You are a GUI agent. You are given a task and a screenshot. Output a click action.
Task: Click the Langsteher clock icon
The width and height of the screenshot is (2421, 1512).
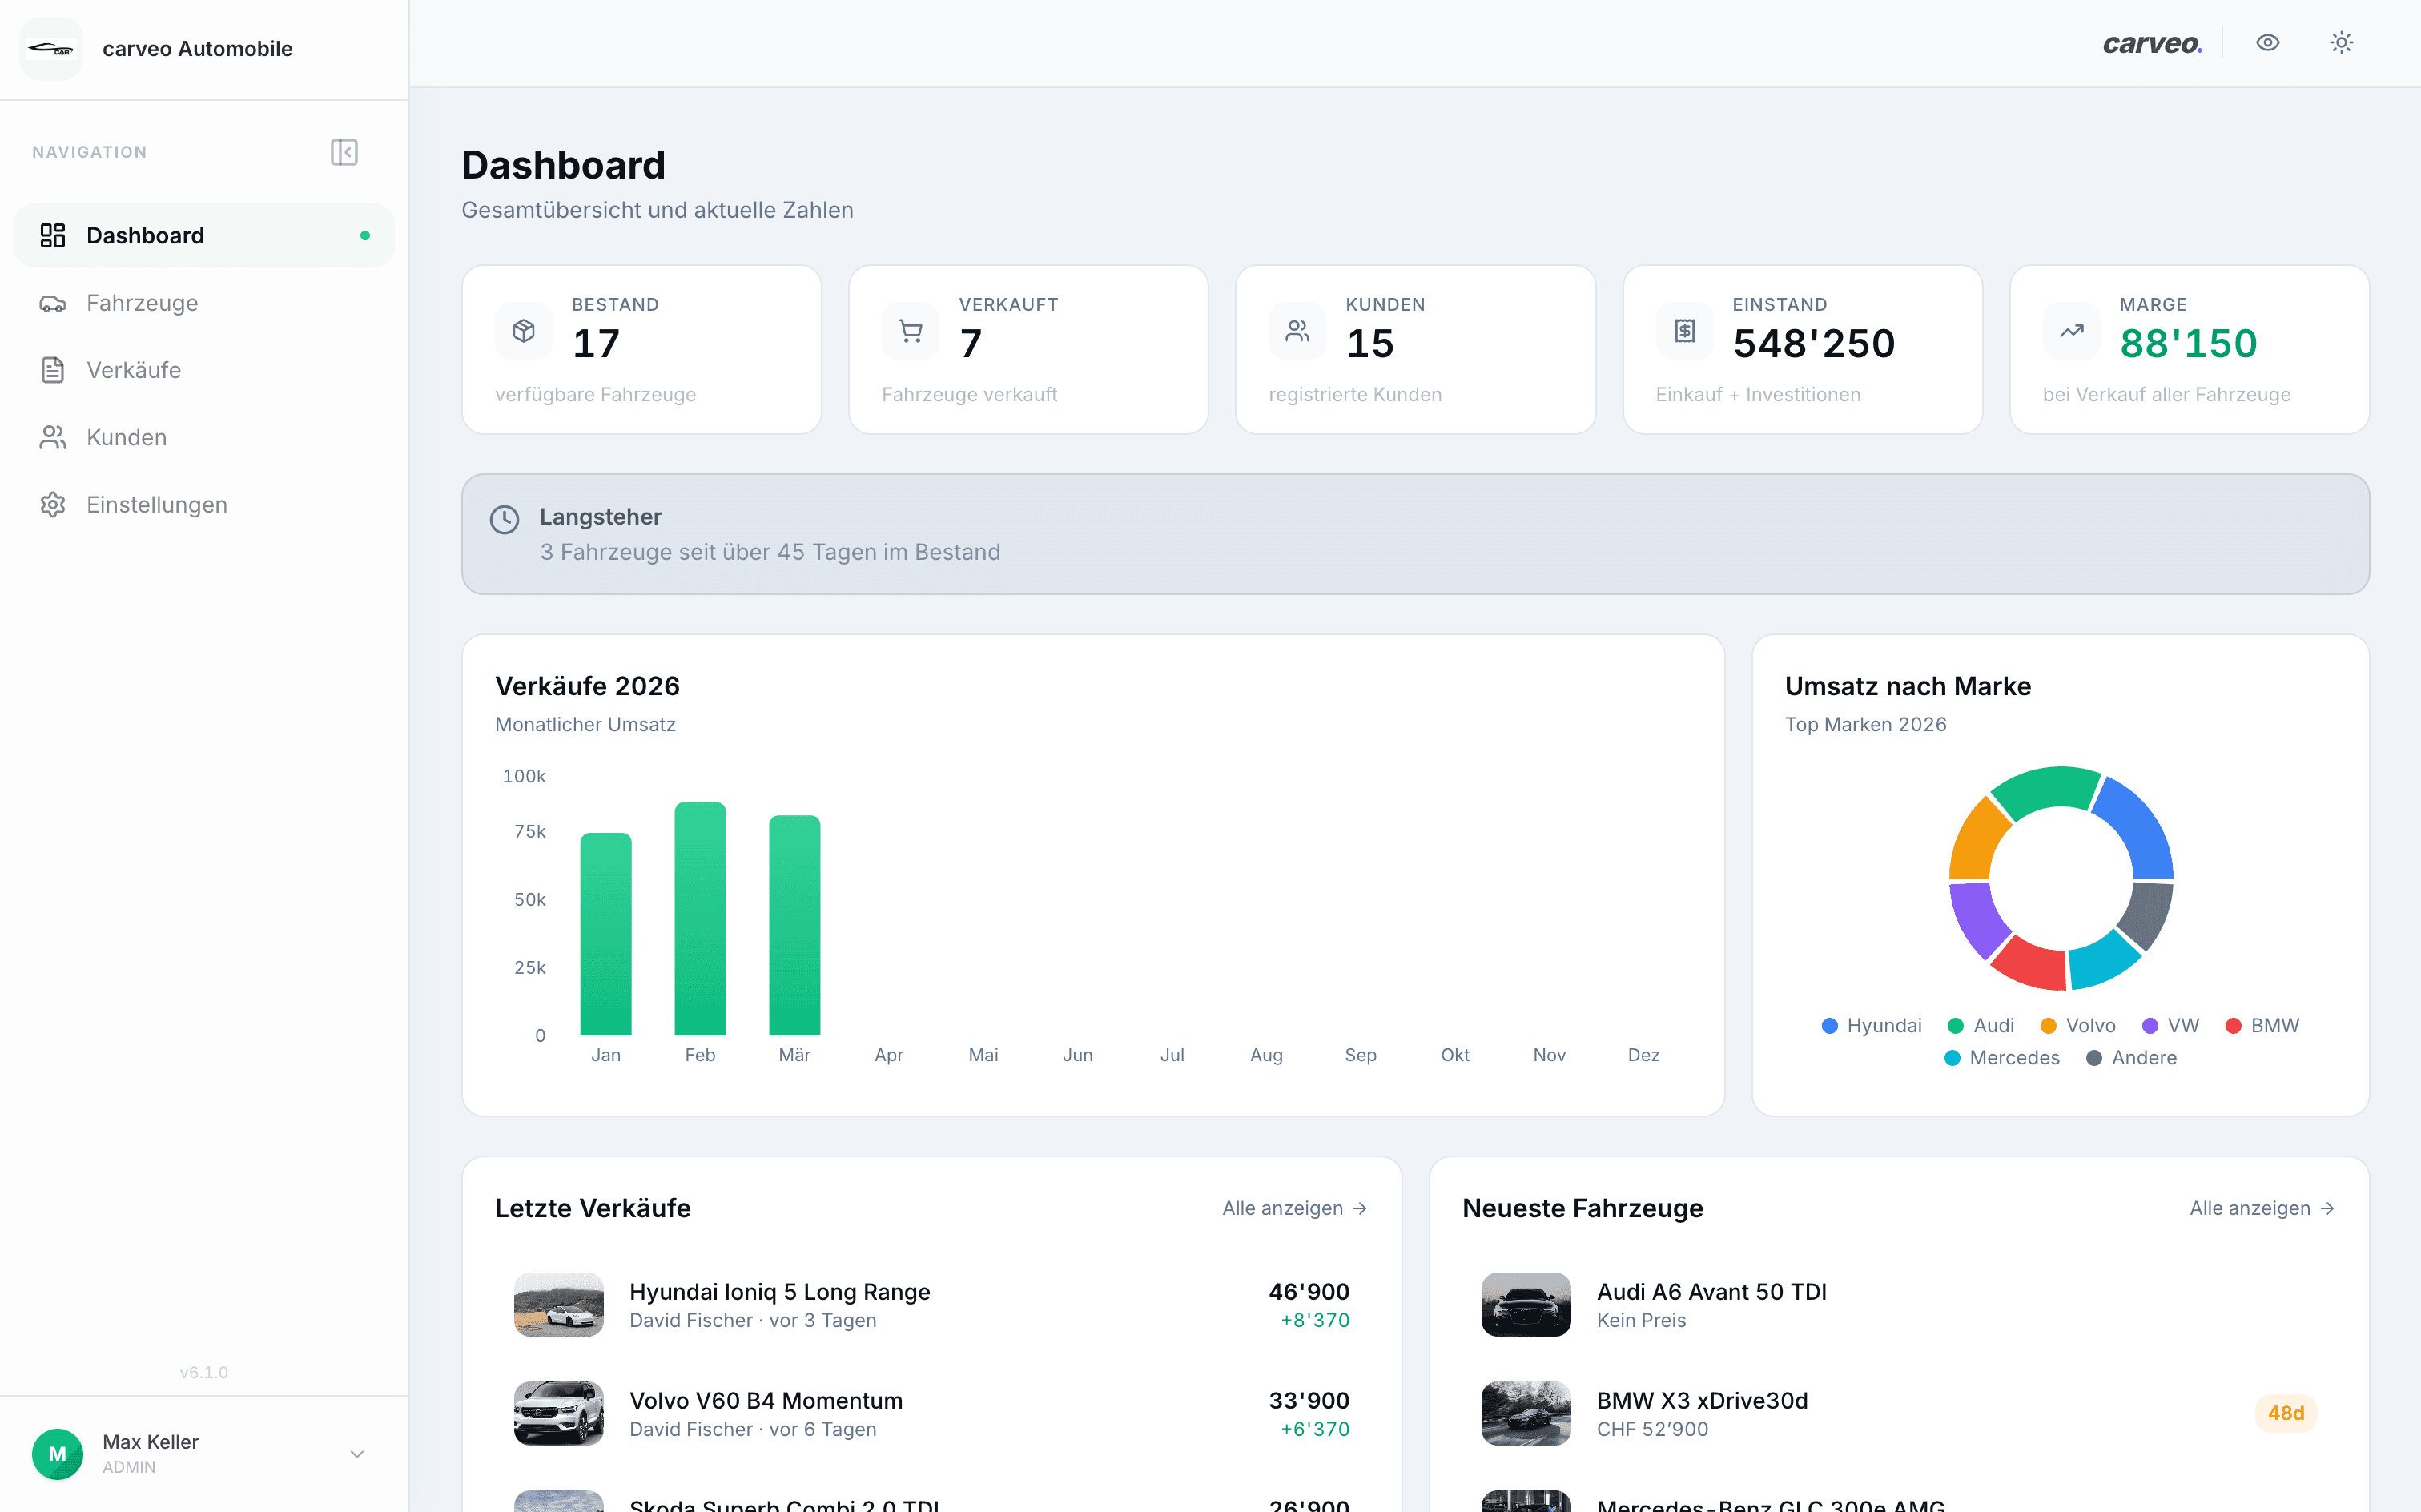[504, 519]
